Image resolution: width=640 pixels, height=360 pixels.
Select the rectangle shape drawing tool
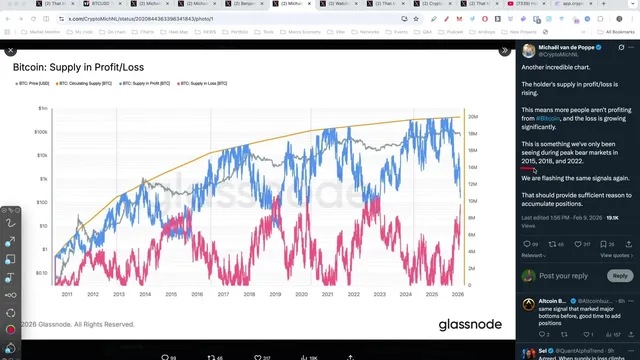tap(10, 260)
